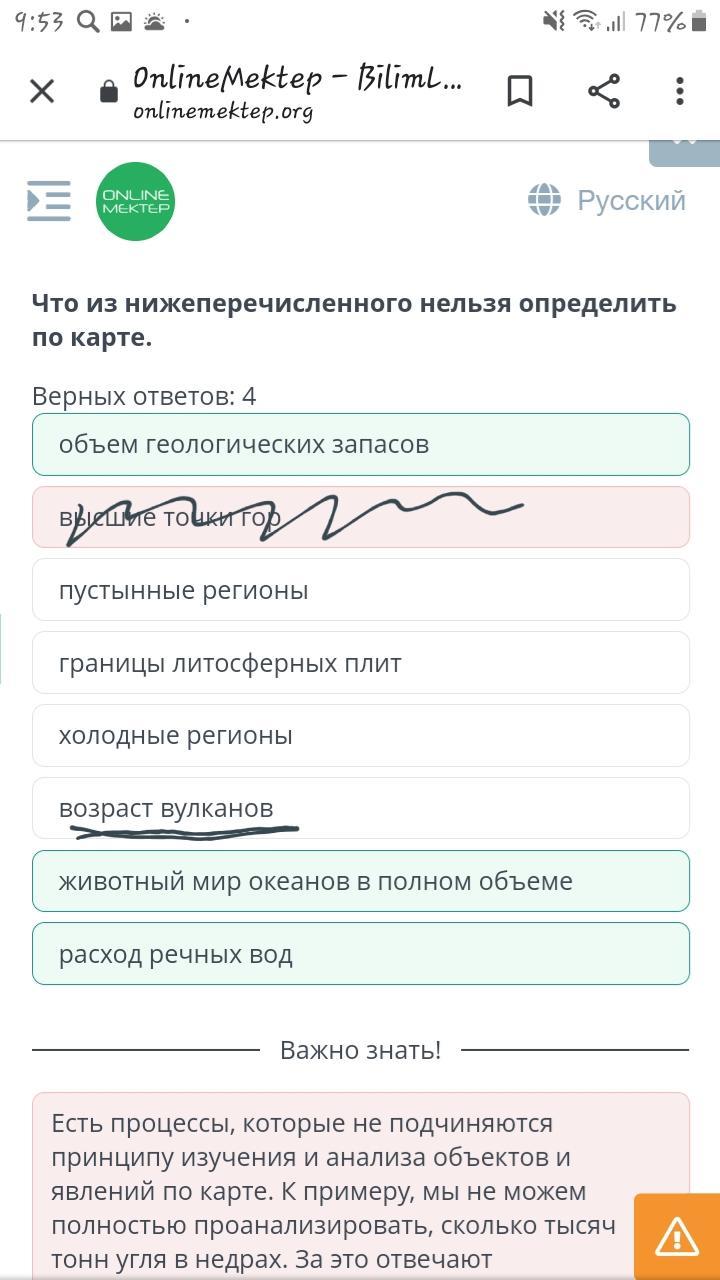720x1280 pixels.
Task: Open the sidebar navigation menu icon
Action: pos(49,201)
